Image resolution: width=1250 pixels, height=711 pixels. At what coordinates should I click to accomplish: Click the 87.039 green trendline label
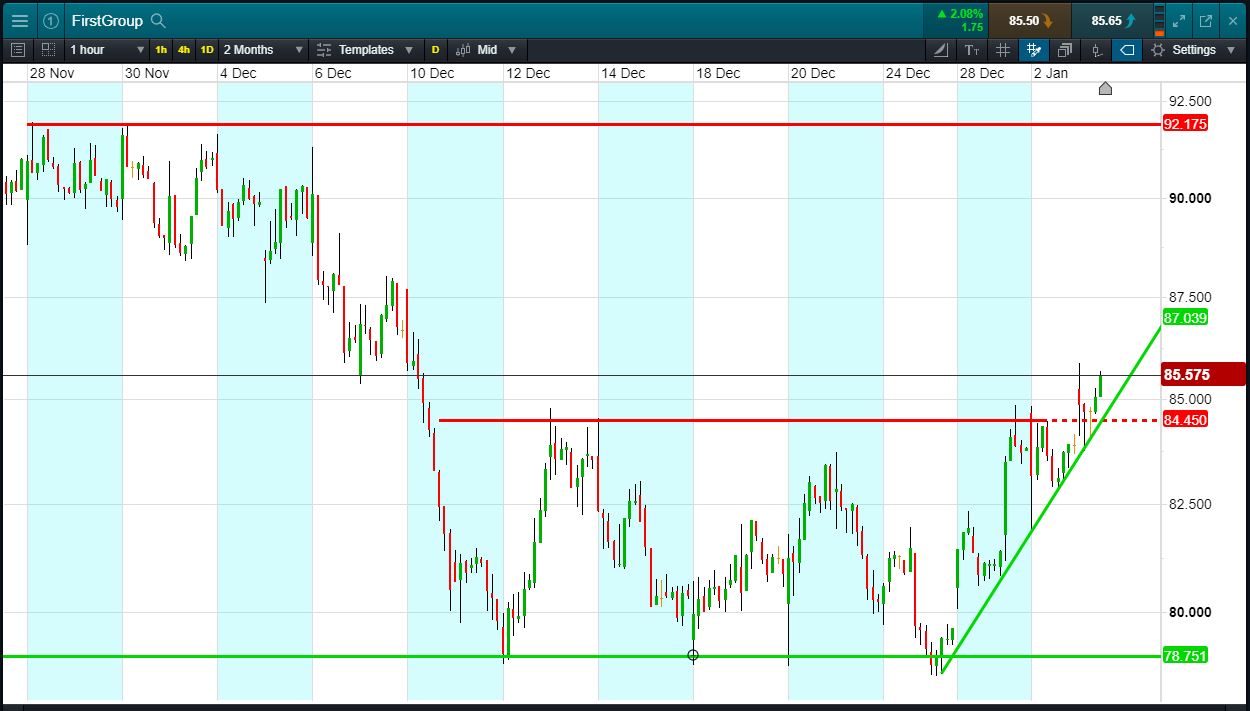(1186, 318)
